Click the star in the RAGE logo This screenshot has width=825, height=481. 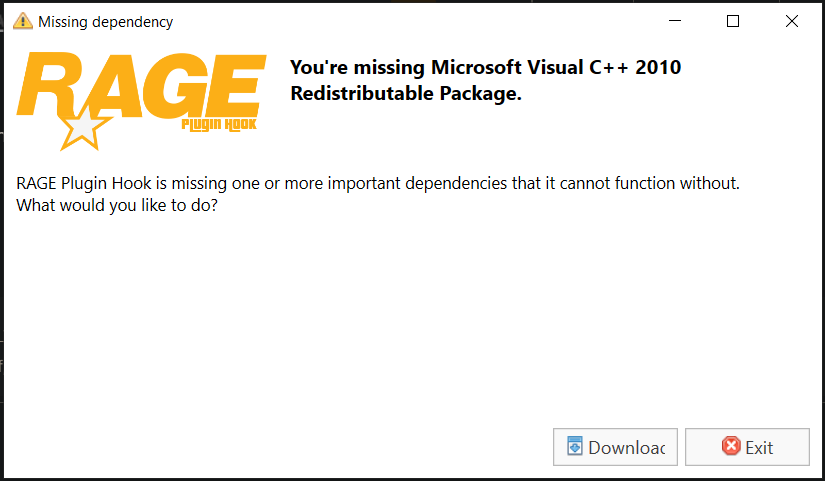click(x=85, y=127)
